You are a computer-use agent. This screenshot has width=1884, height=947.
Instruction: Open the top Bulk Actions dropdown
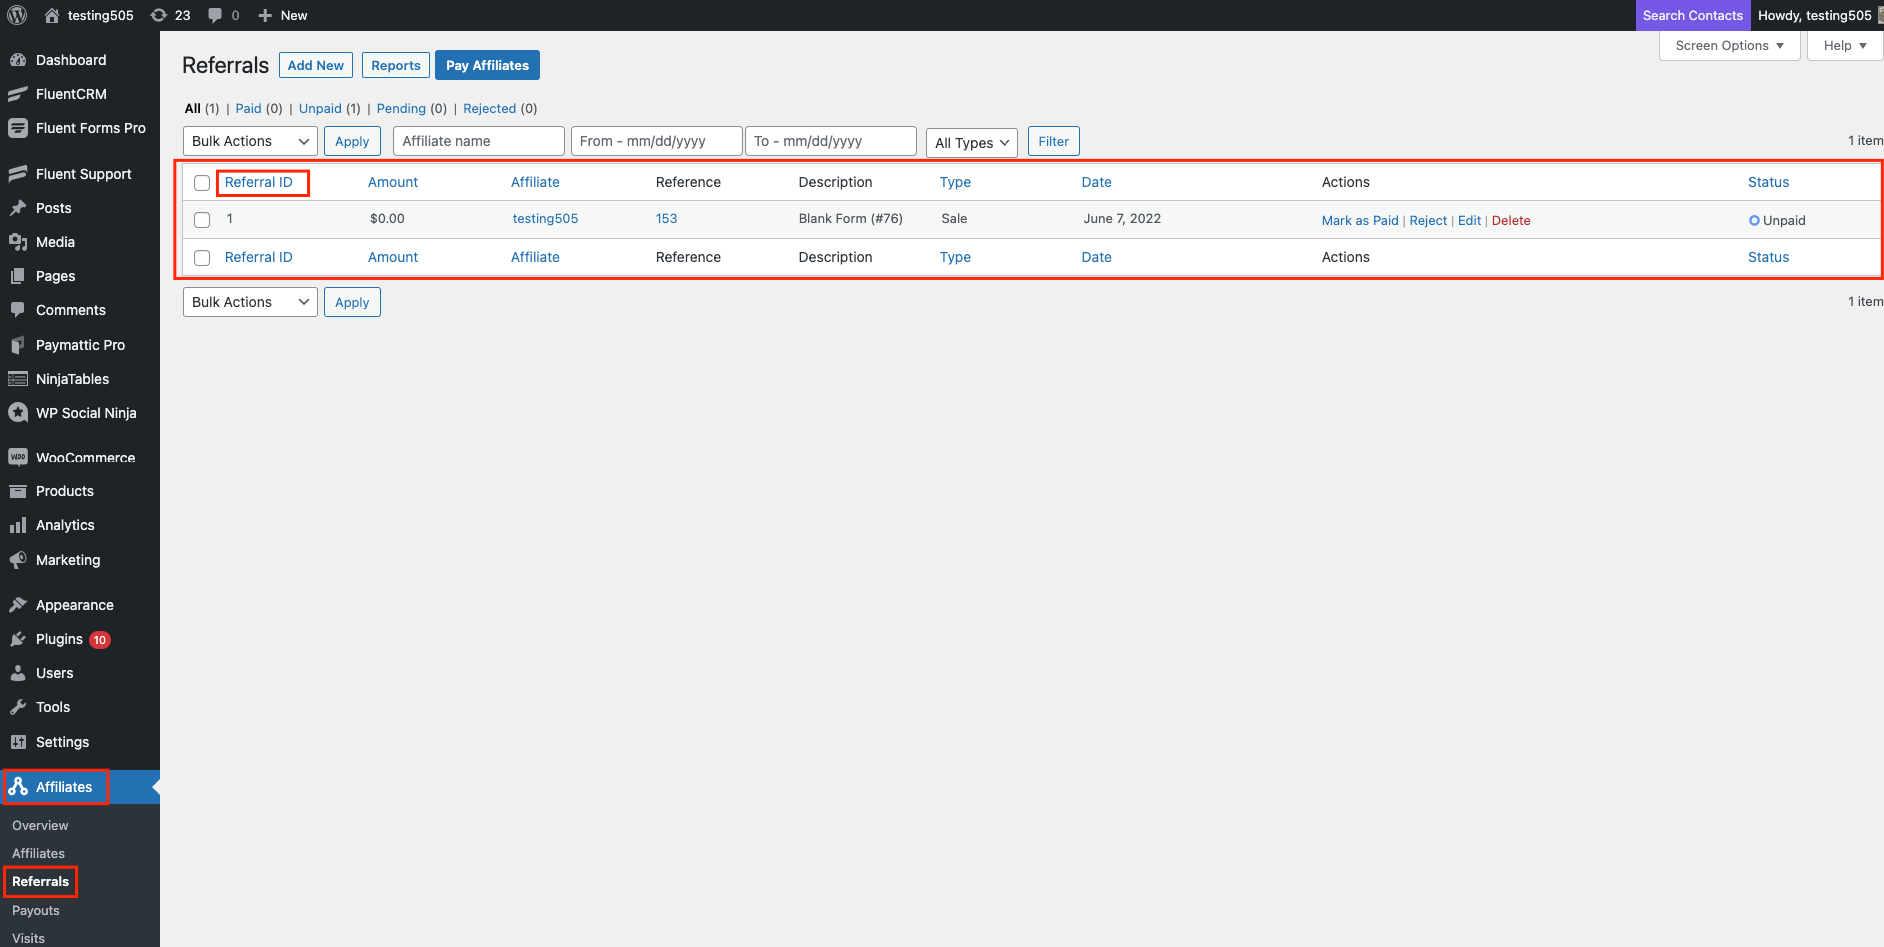250,141
